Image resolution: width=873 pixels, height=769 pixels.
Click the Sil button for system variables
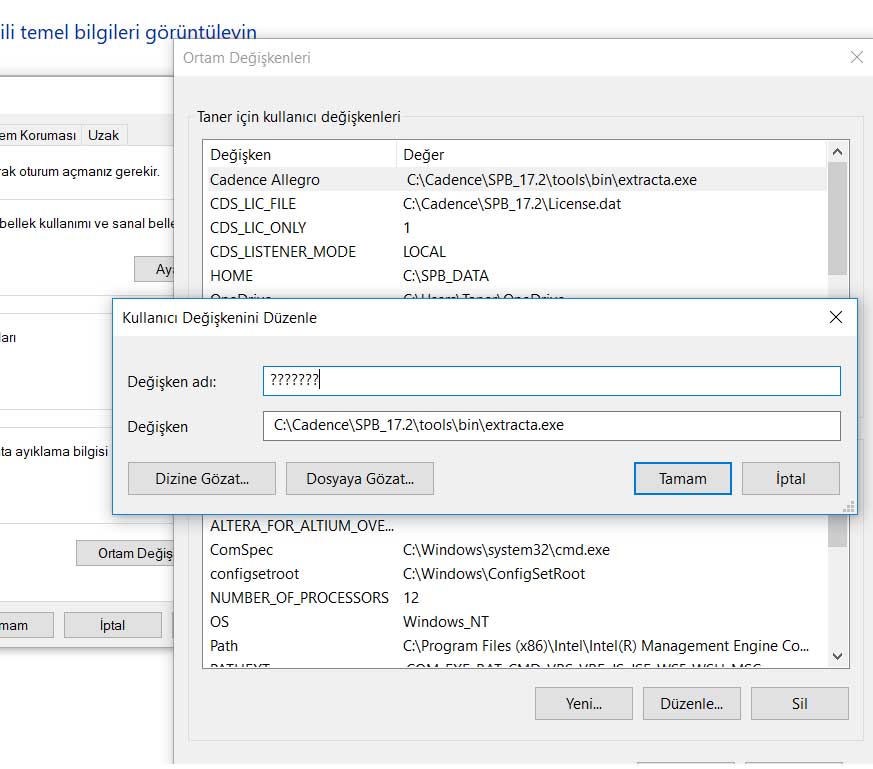(x=799, y=703)
